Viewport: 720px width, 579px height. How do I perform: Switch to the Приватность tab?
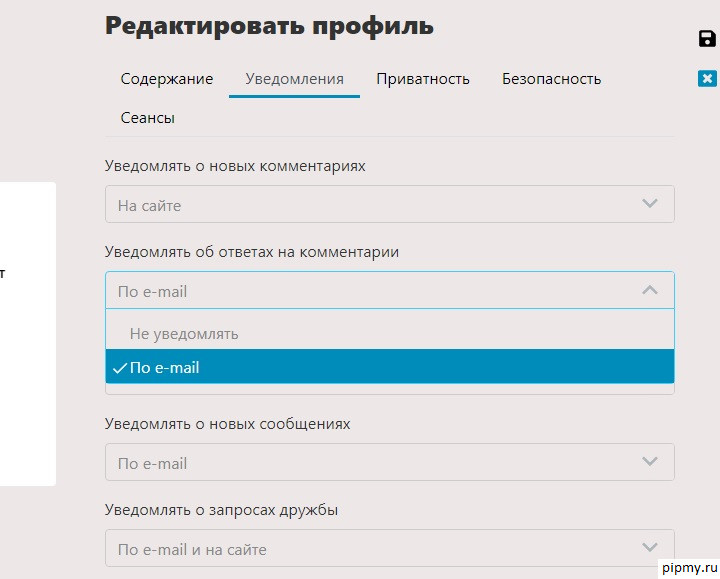tap(423, 79)
